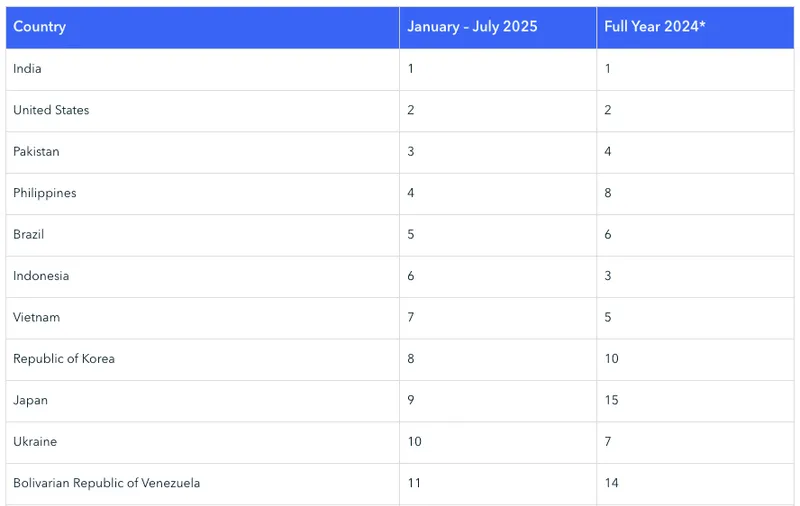800x506 pixels.
Task: Select Ukraine's 2025 rank value of 10
Action: click(414, 441)
